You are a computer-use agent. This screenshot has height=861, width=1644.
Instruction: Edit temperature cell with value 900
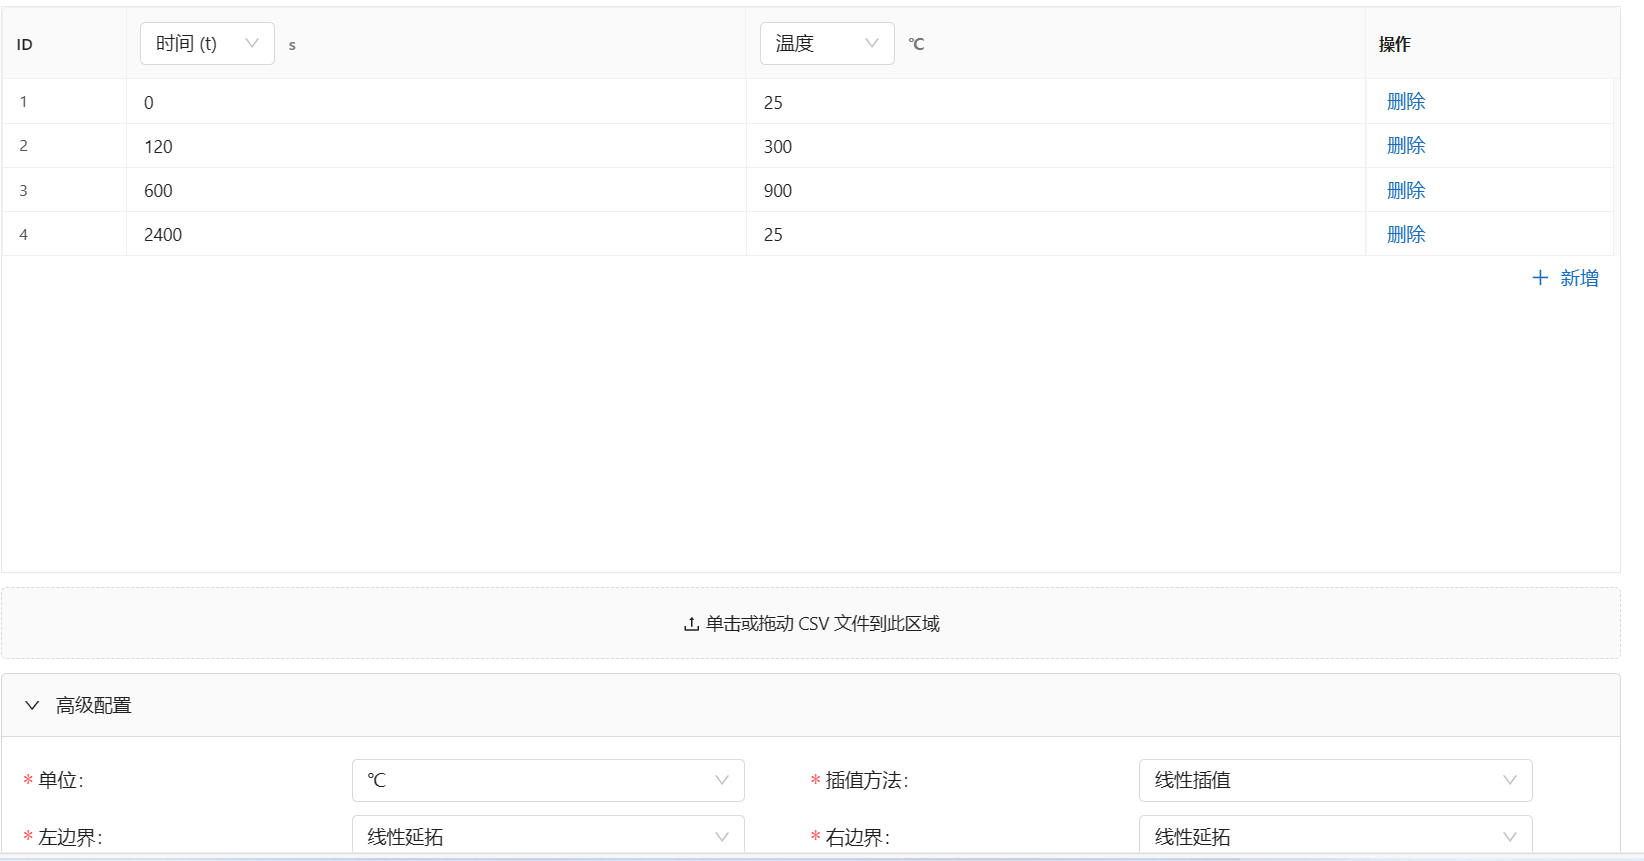click(x=1056, y=190)
